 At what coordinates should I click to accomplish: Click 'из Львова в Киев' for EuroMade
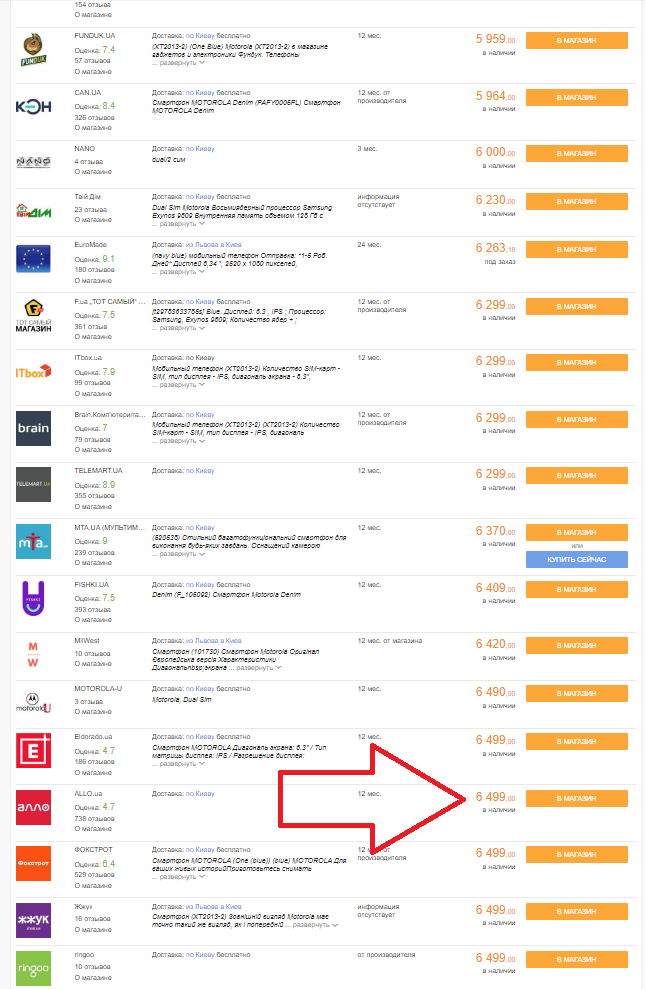click(x=213, y=245)
